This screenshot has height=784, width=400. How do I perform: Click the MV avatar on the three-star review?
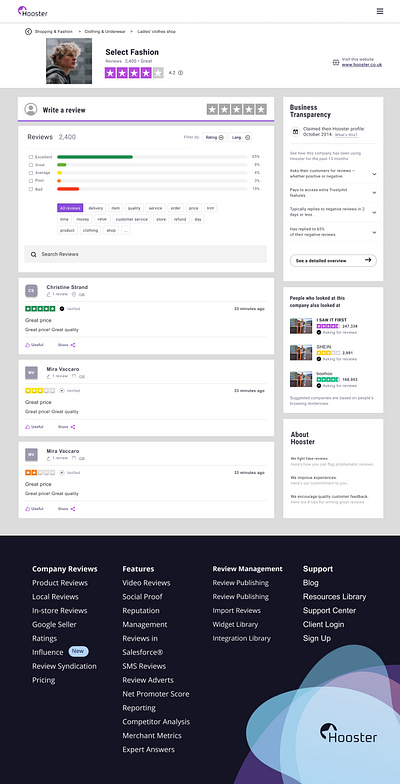point(32,372)
